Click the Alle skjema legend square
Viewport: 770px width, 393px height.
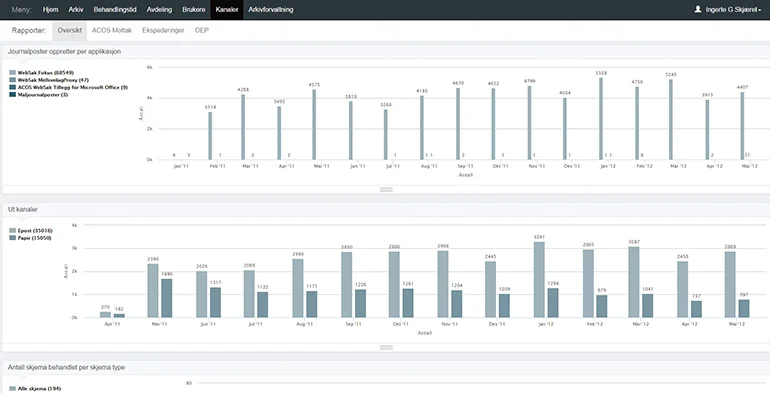[13, 389]
